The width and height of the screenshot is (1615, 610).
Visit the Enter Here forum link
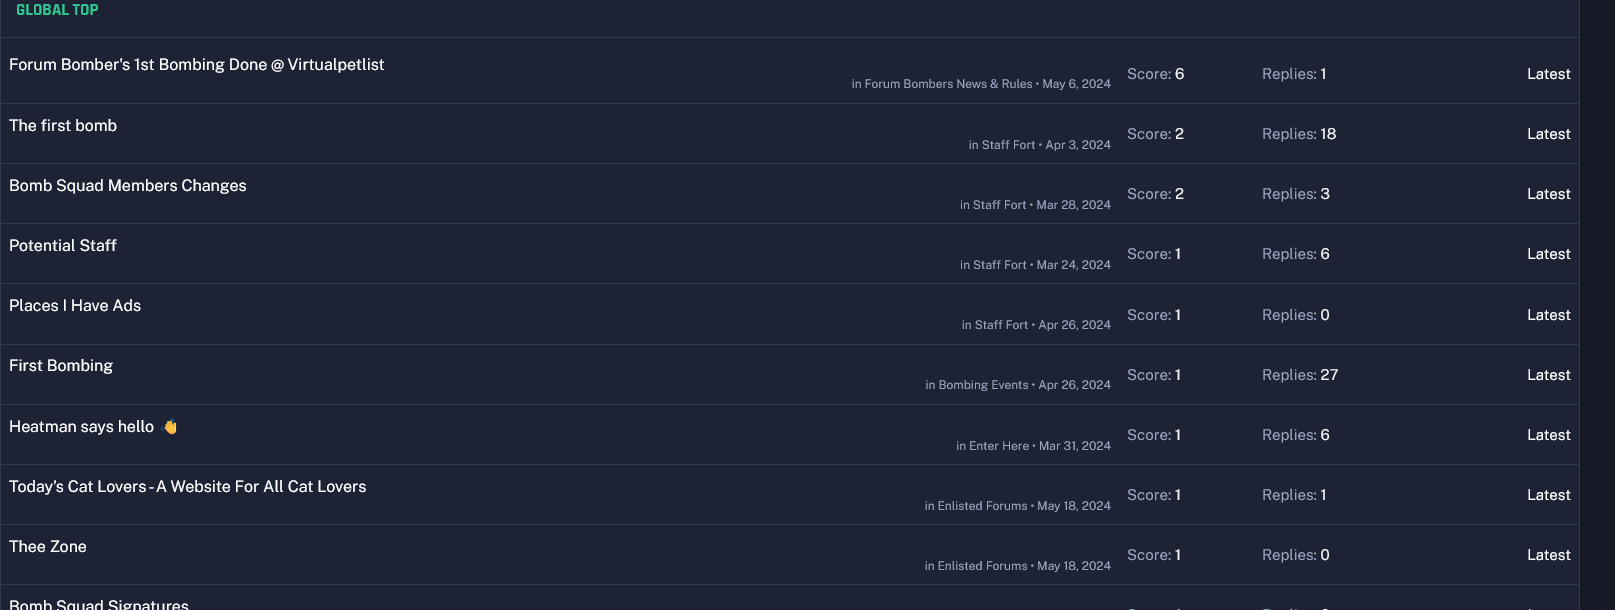click(x=998, y=446)
